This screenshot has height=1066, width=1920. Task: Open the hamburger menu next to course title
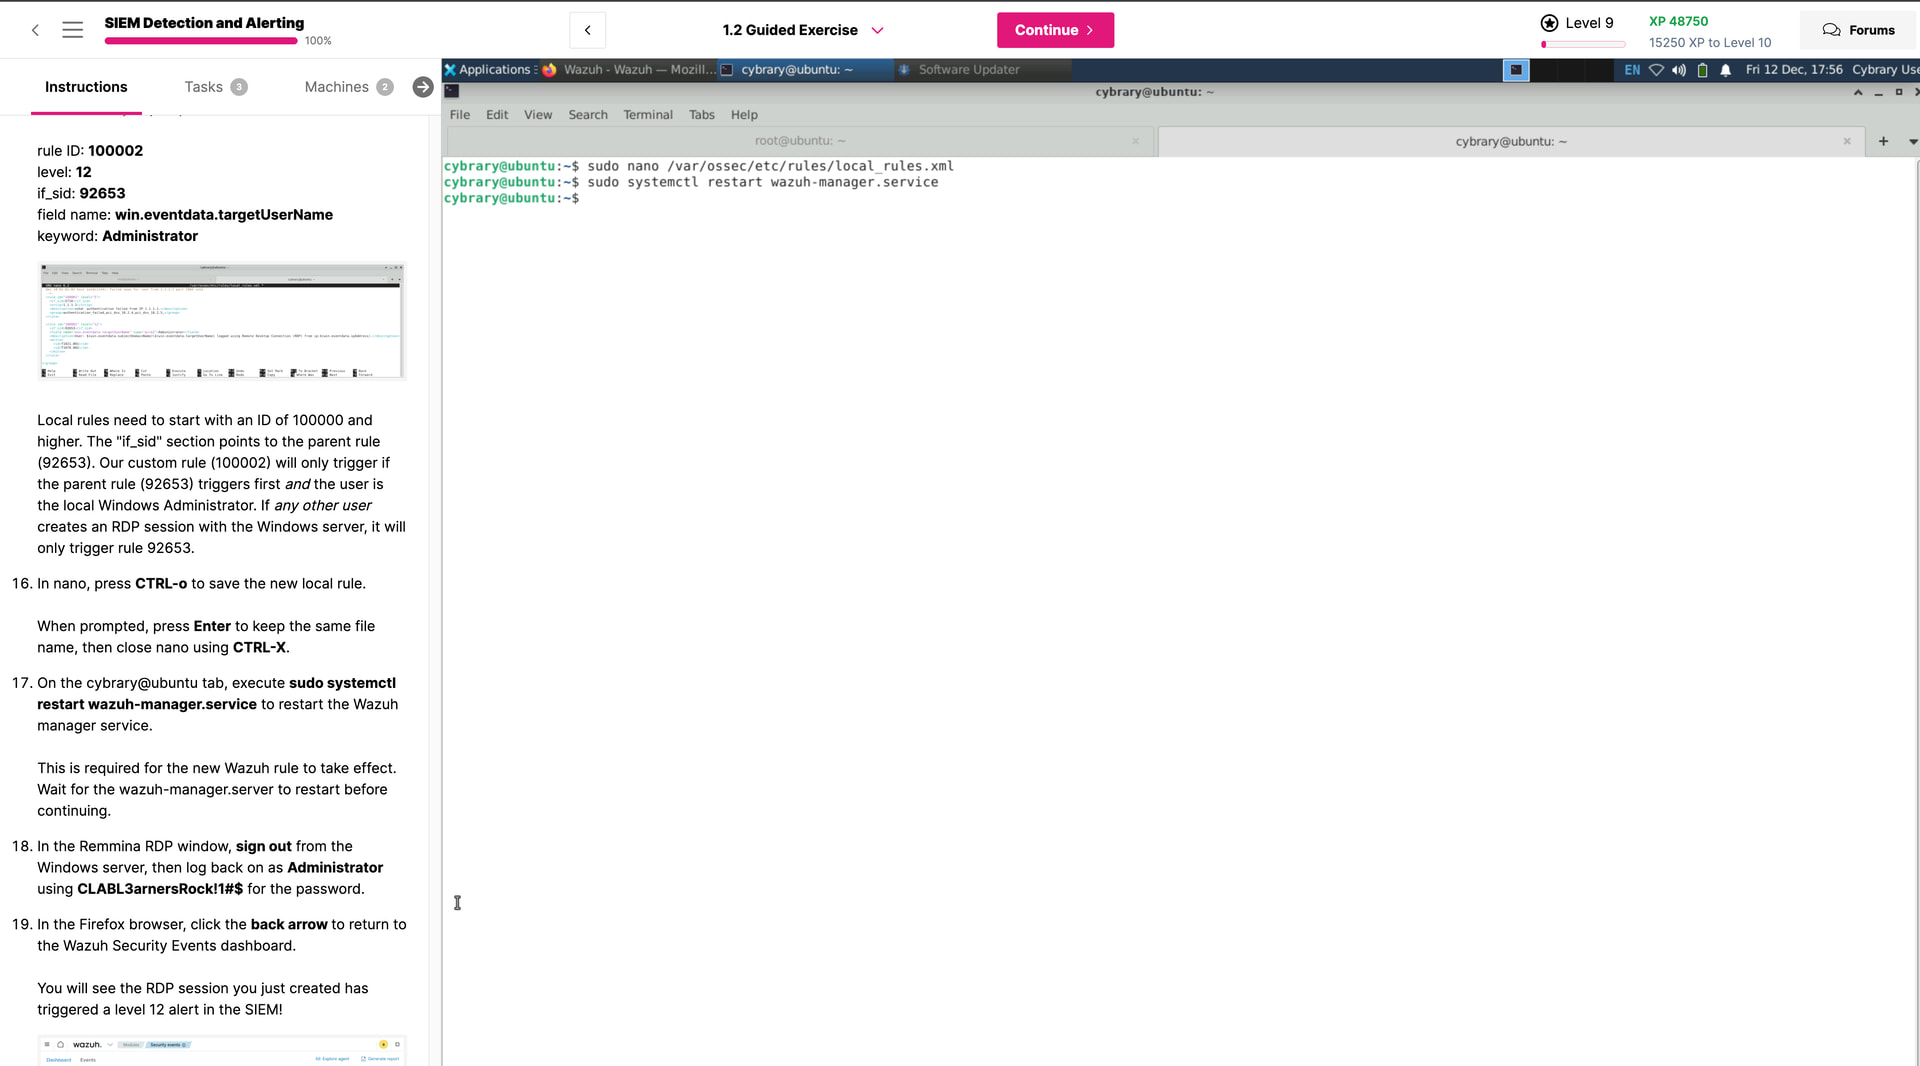pos(72,30)
